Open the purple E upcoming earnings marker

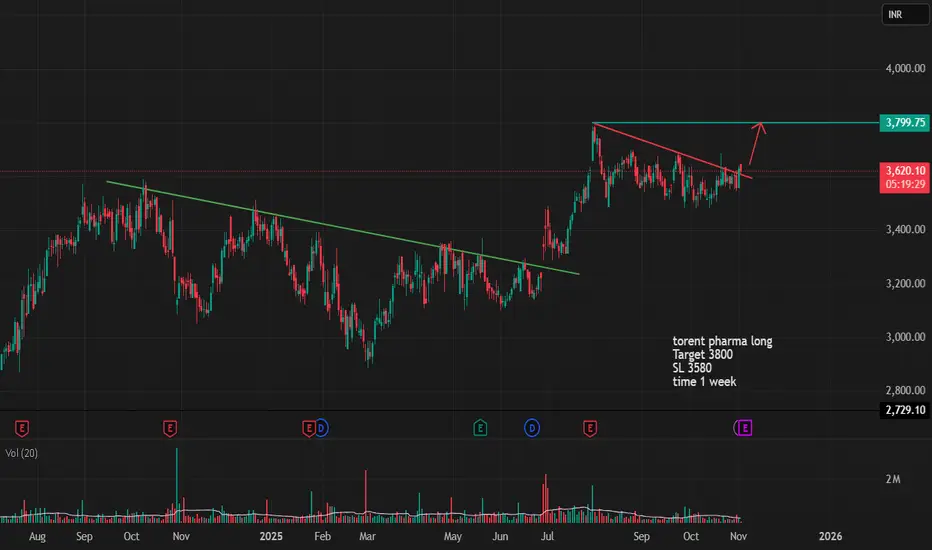[x=745, y=428]
